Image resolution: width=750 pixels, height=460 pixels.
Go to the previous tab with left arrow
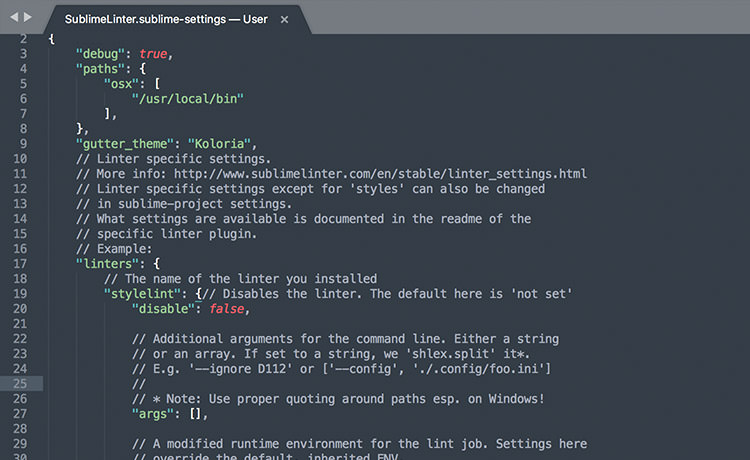(14, 17)
